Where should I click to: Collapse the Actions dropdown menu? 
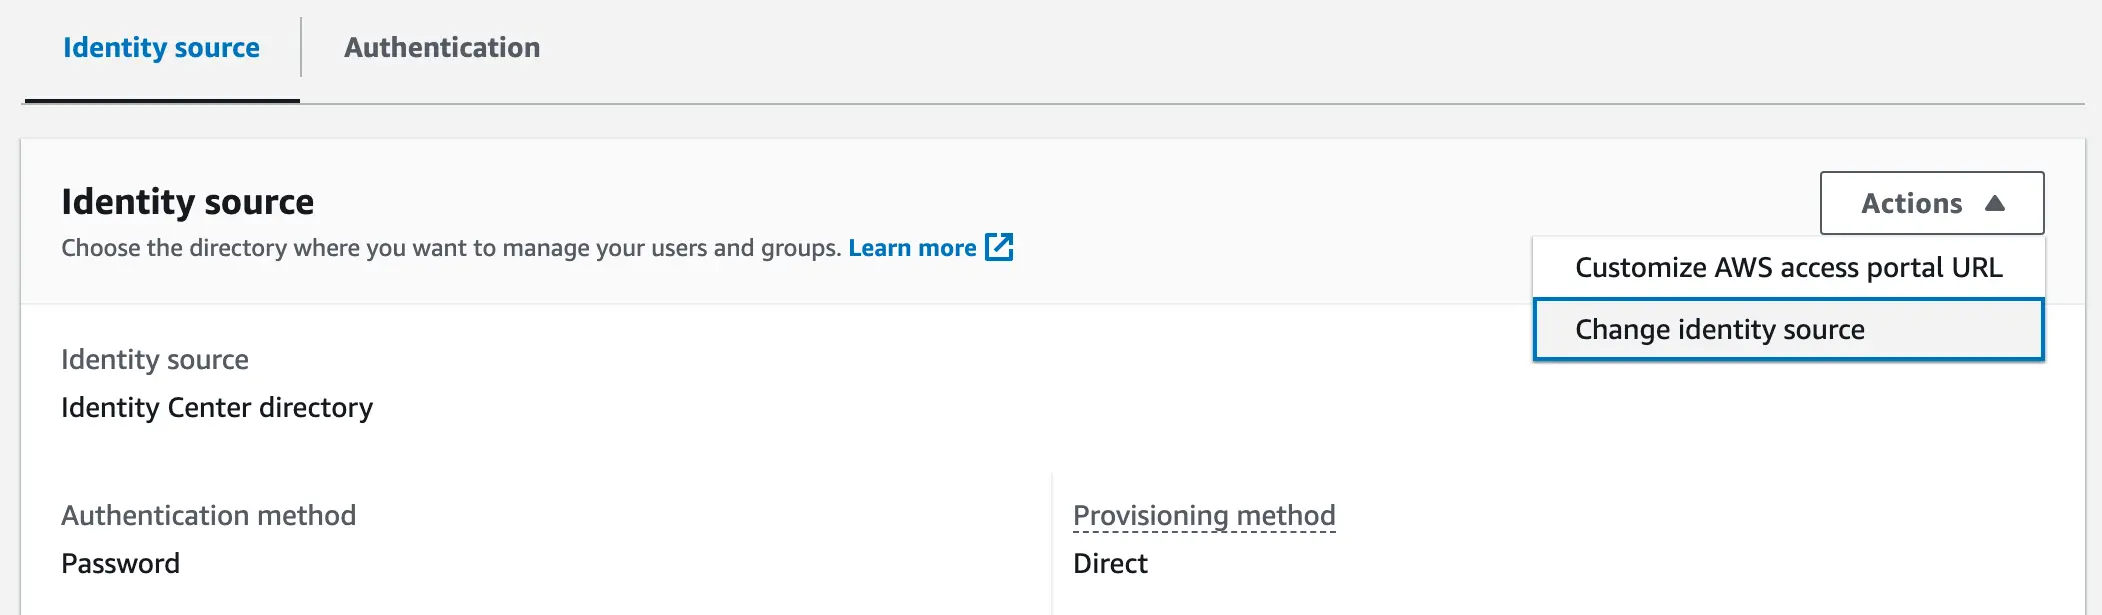coord(1930,203)
